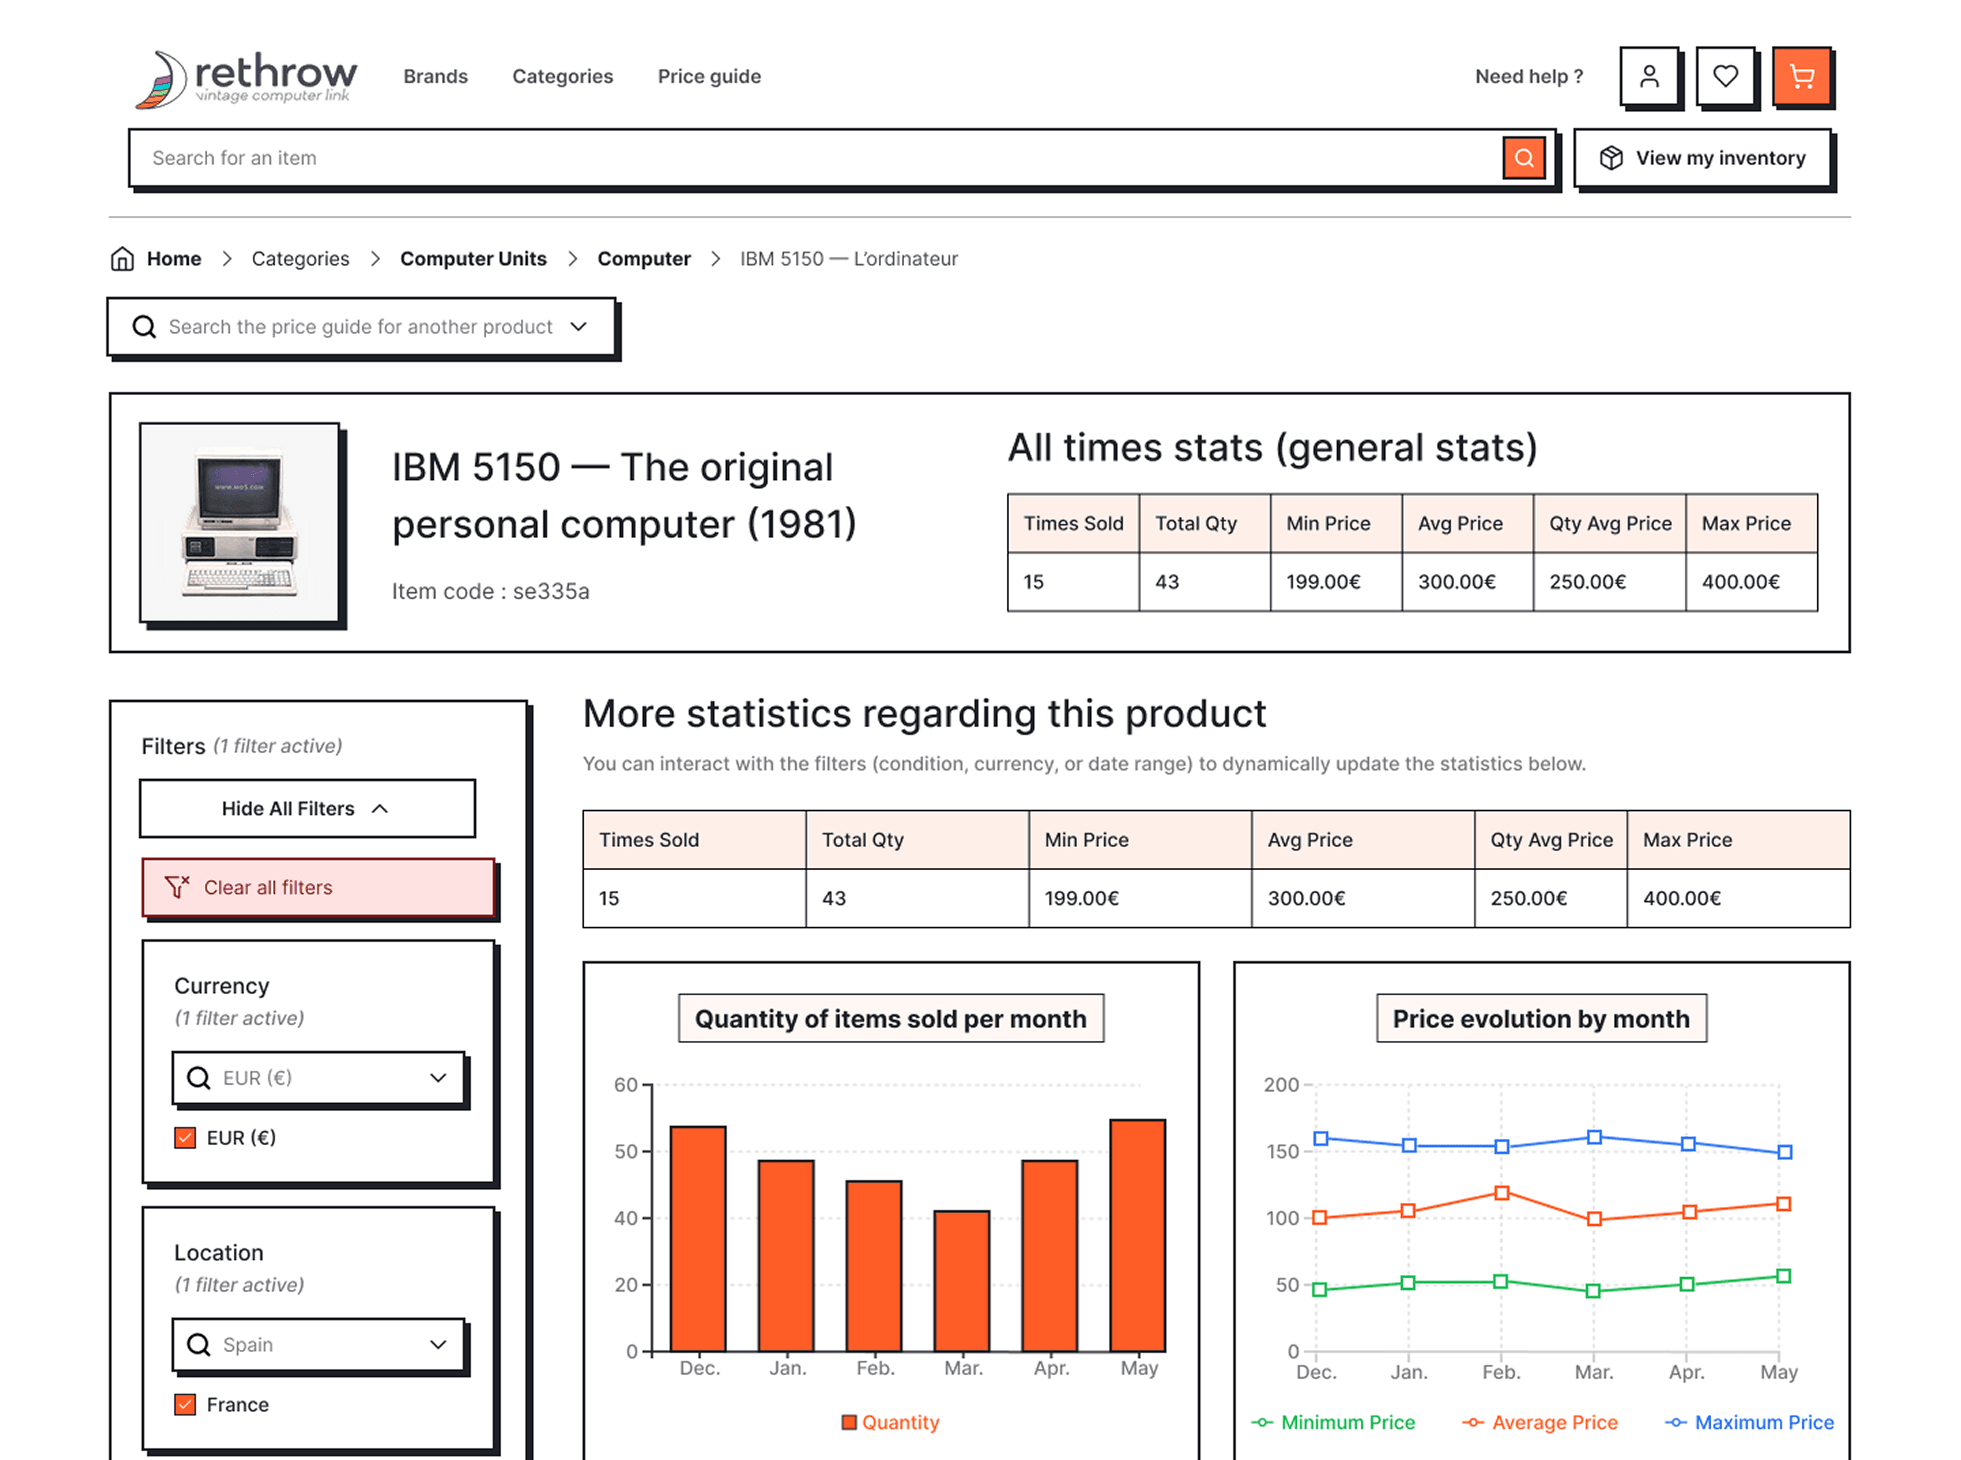Open the user account icon
The height and width of the screenshot is (1460, 1961).
tap(1649, 76)
